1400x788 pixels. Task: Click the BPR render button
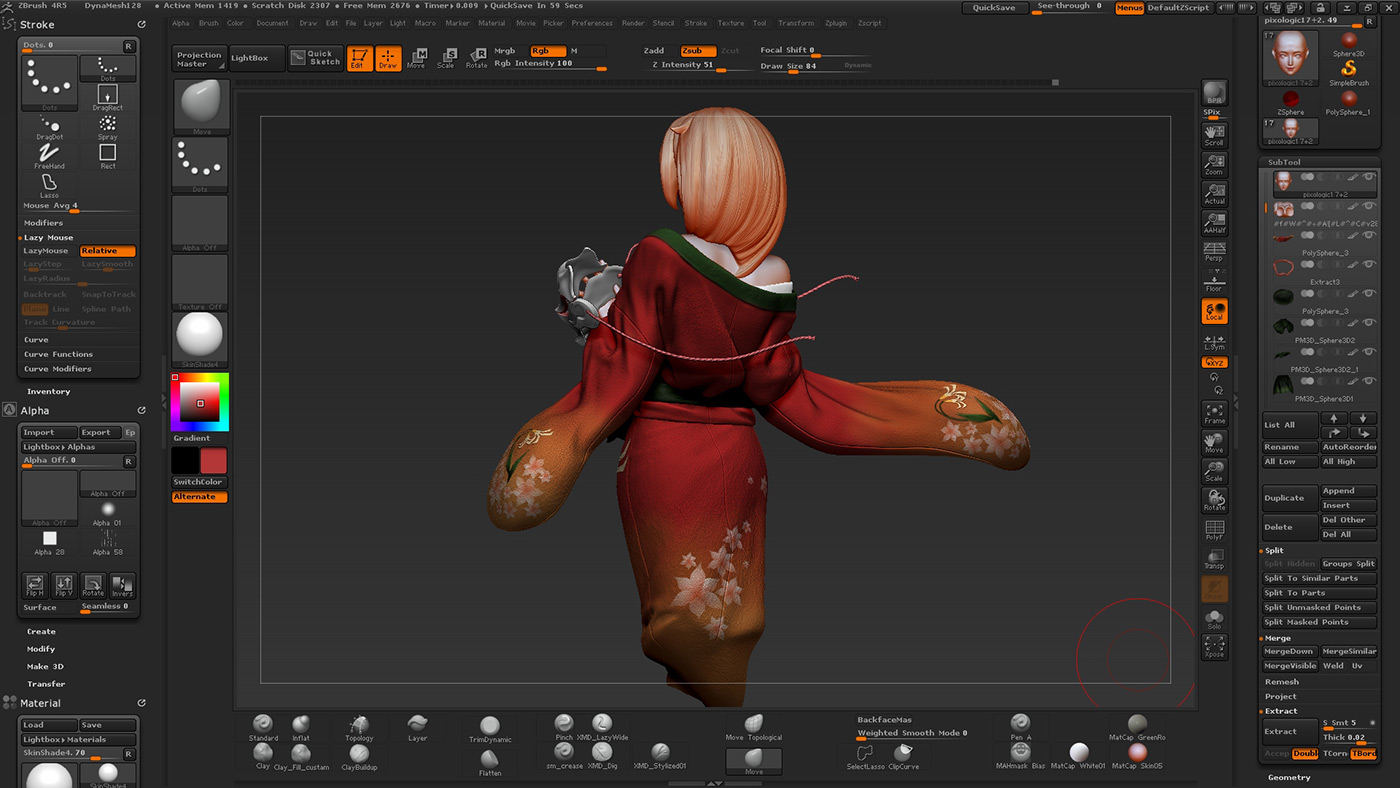point(1214,93)
